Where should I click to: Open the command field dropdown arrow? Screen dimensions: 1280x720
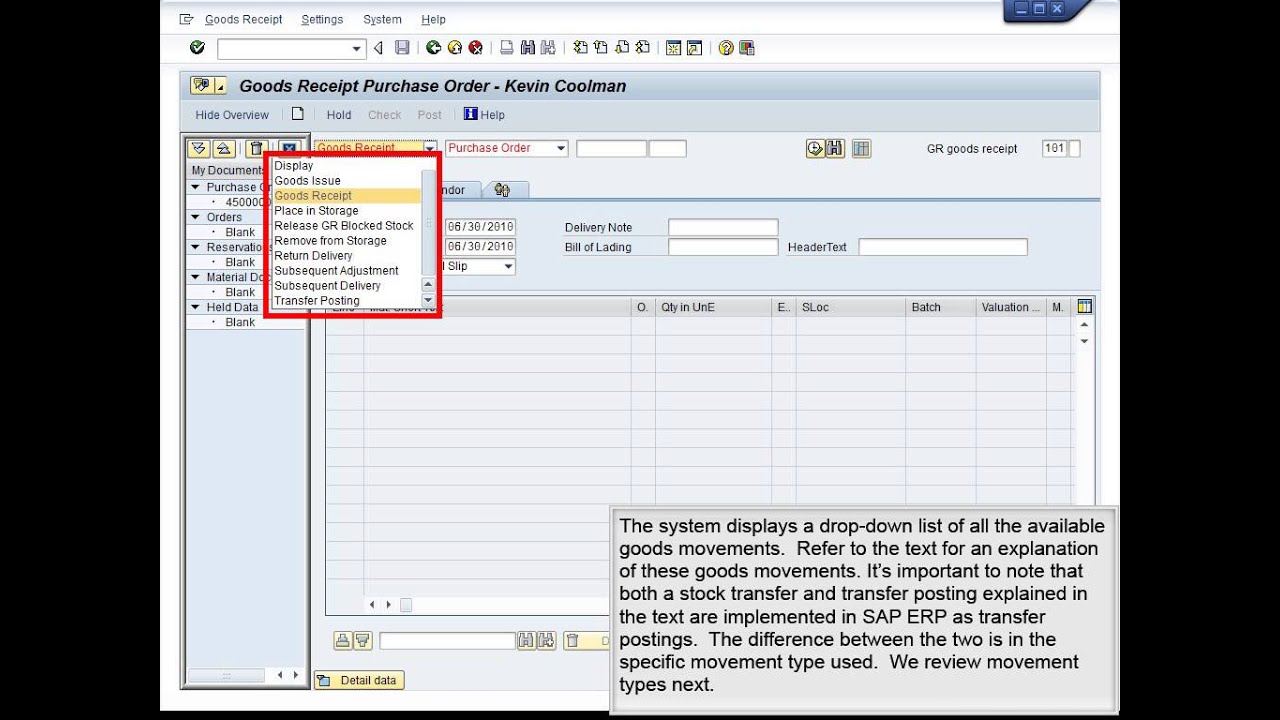pyautogui.click(x=357, y=48)
